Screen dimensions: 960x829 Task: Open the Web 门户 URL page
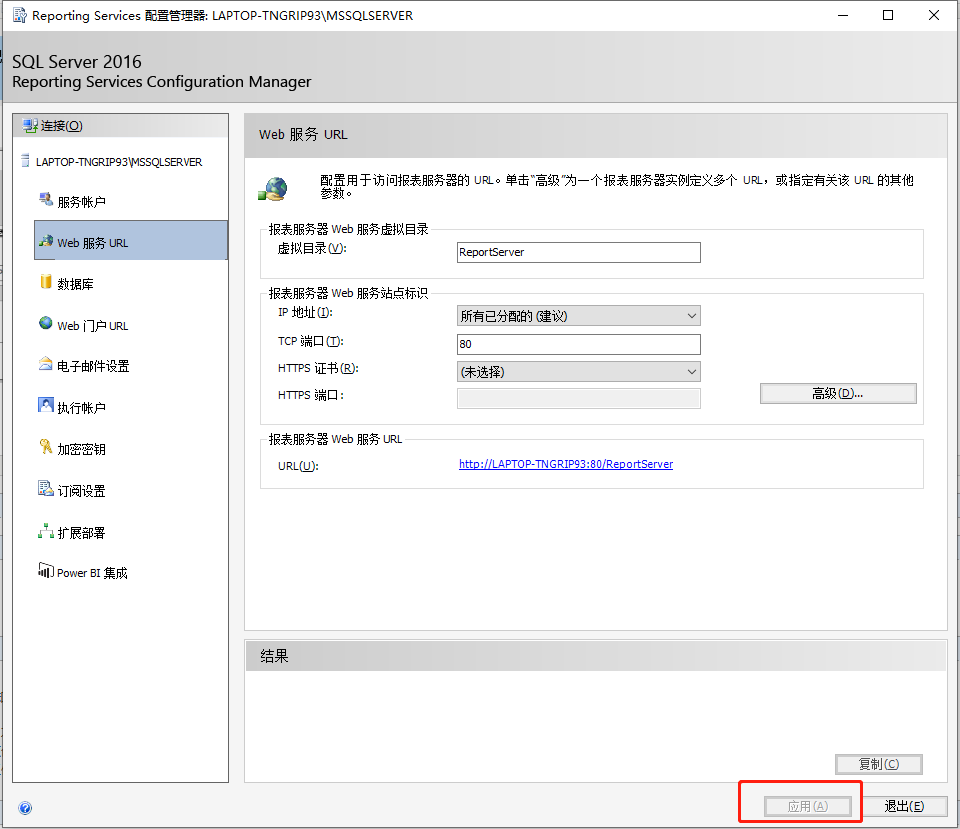click(x=92, y=326)
